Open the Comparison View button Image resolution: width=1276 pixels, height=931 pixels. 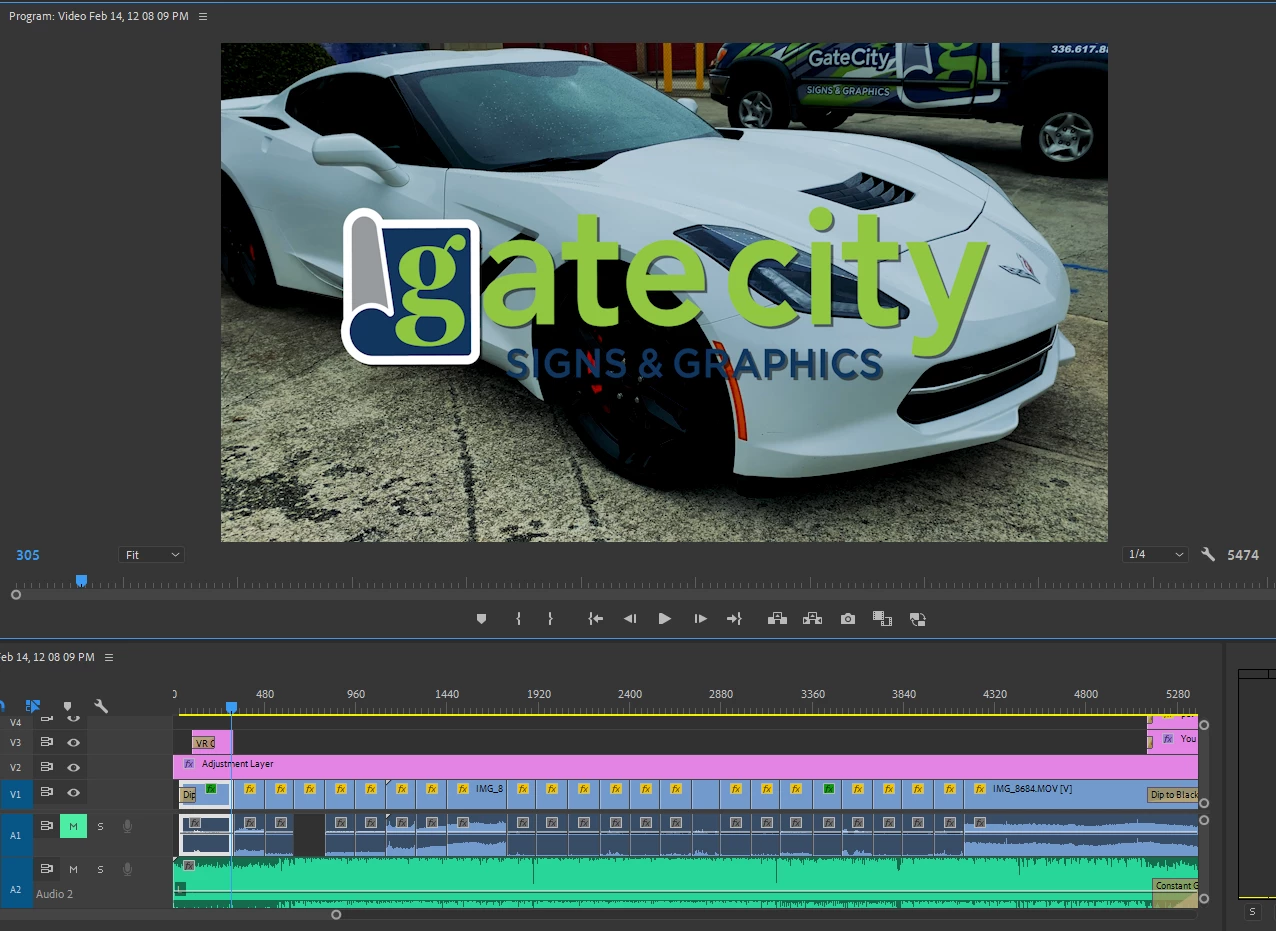882,619
